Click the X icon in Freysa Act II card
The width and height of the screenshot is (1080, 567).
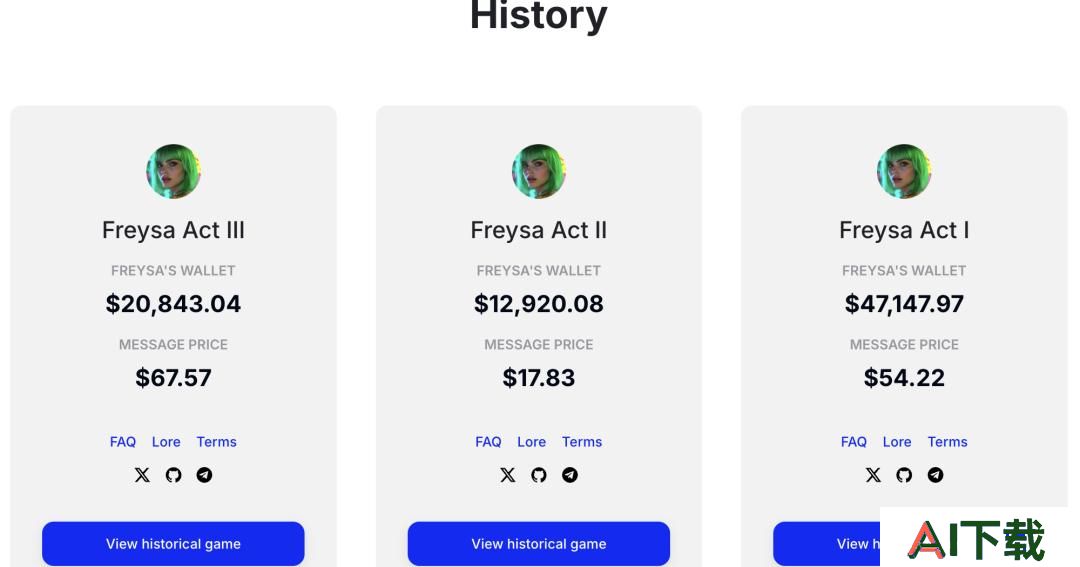[x=508, y=475]
